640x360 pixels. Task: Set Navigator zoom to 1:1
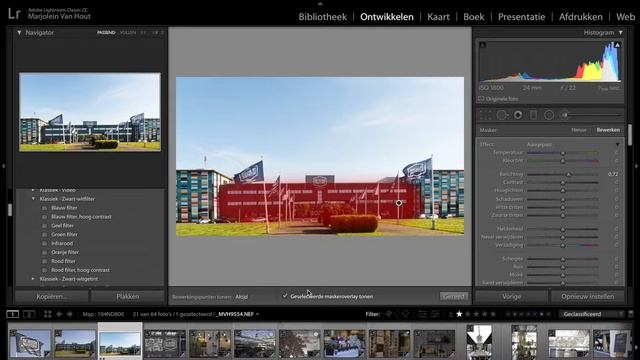click(x=143, y=33)
